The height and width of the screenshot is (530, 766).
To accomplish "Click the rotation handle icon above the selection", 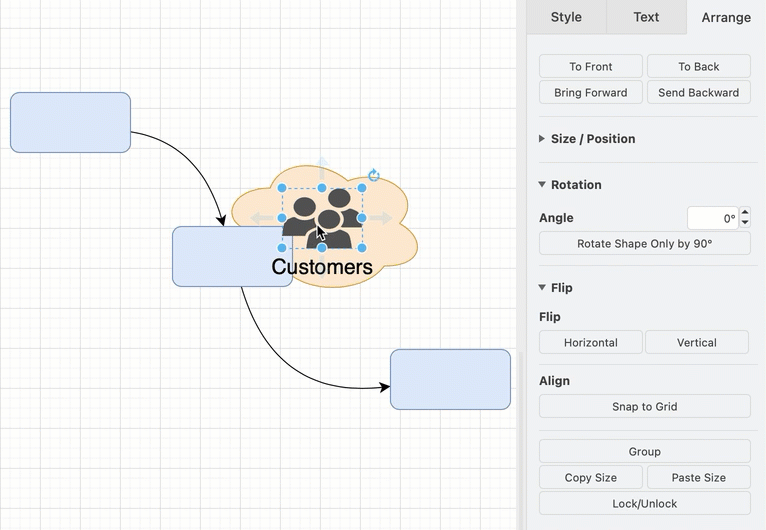I will point(374,175).
